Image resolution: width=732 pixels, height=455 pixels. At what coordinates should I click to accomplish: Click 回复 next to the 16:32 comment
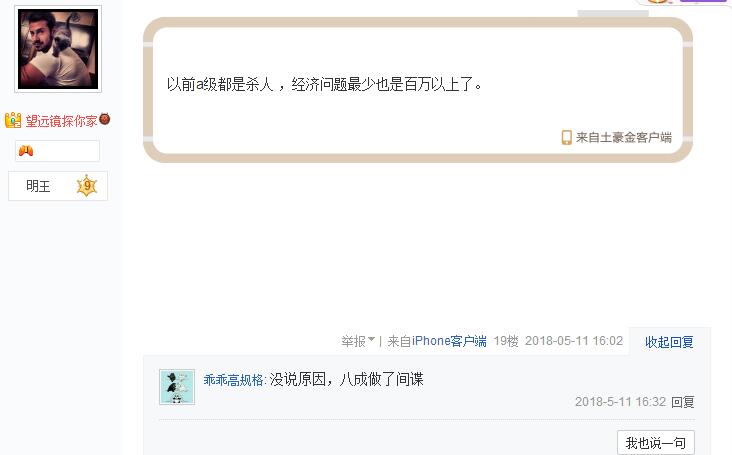[683, 402]
